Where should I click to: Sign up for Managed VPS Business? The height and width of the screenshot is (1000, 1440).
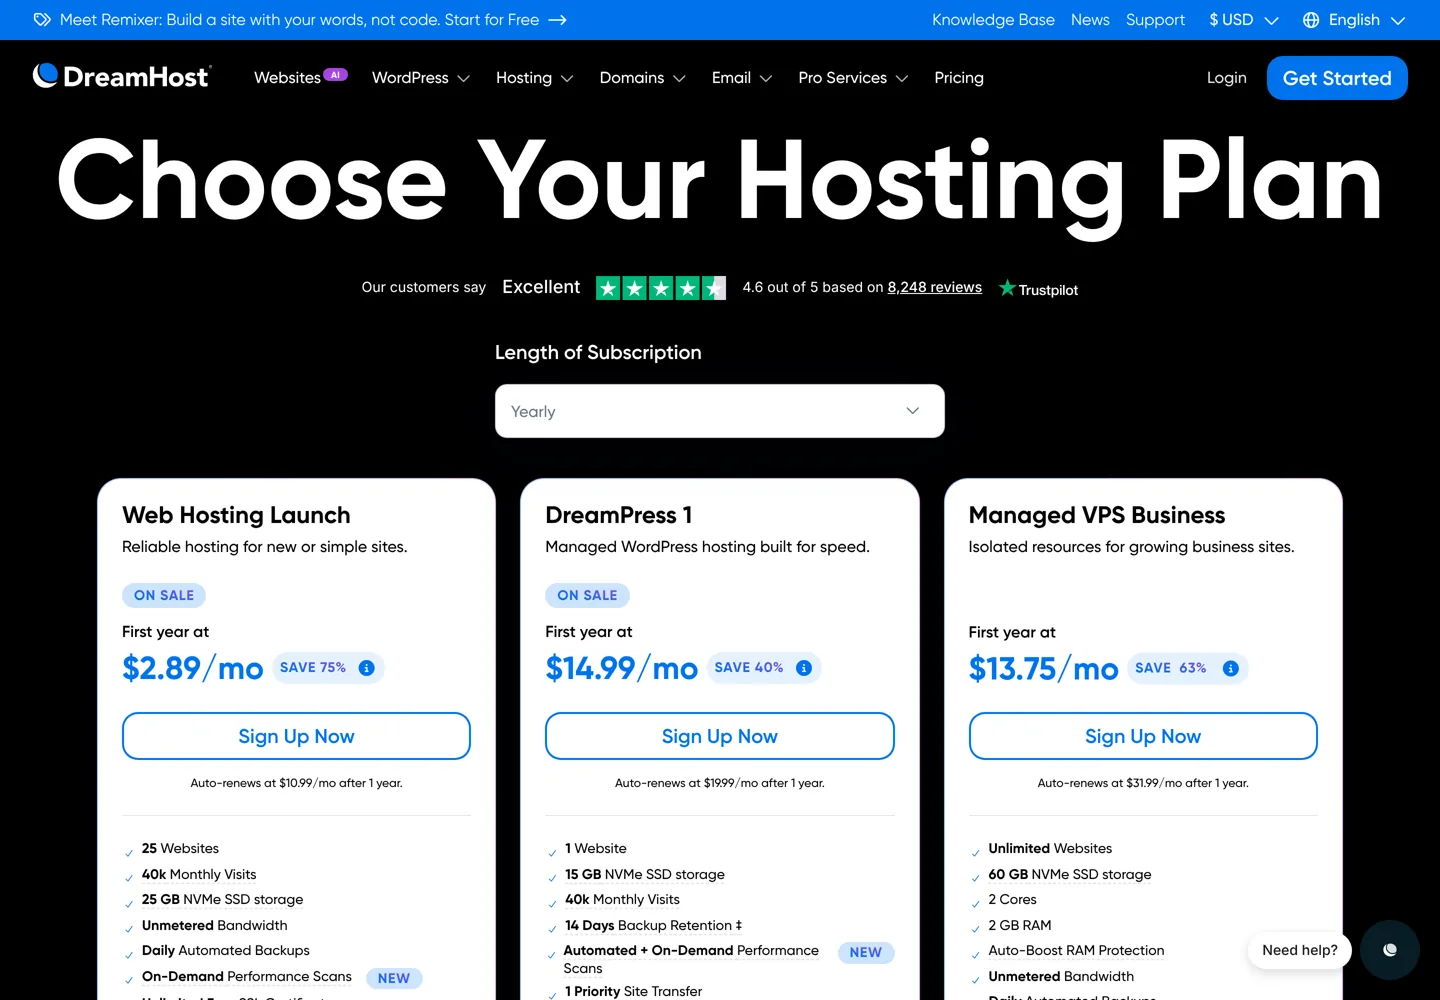coord(1143,736)
